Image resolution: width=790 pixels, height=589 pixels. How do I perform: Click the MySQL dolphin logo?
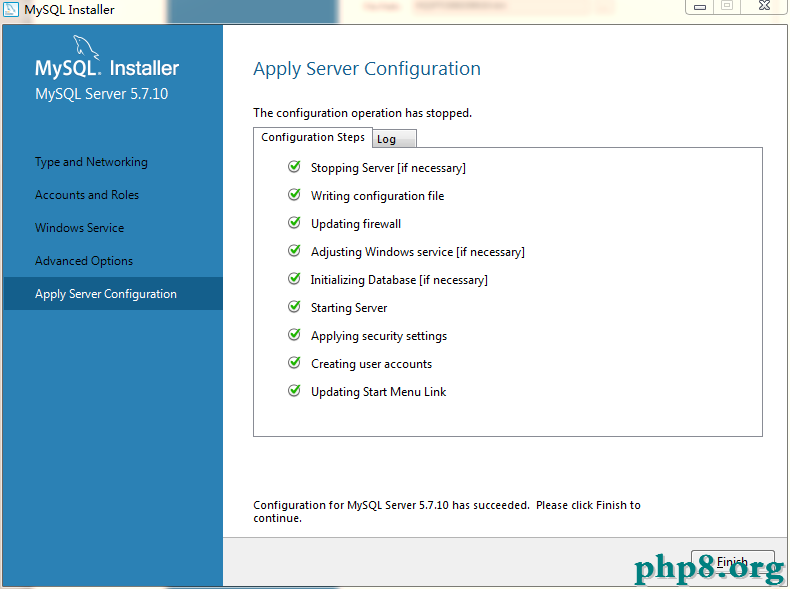86,47
